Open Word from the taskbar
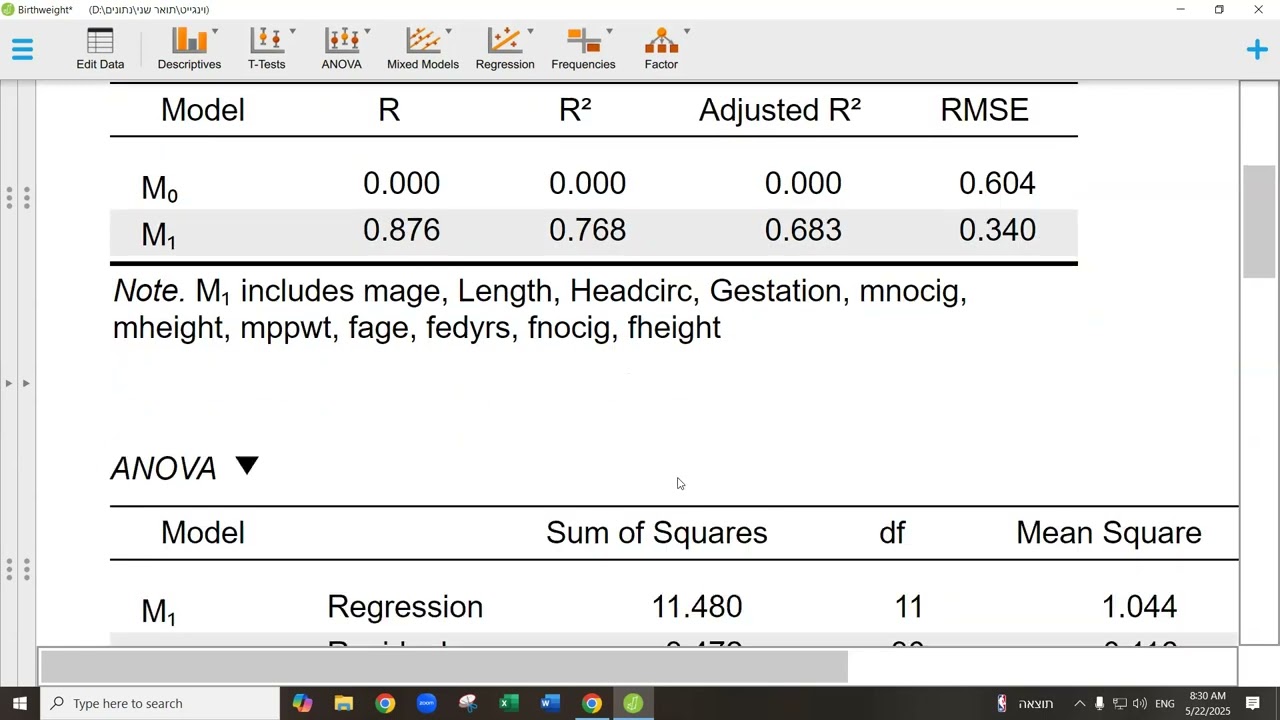Screen dimensions: 1280x720 (550, 703)
